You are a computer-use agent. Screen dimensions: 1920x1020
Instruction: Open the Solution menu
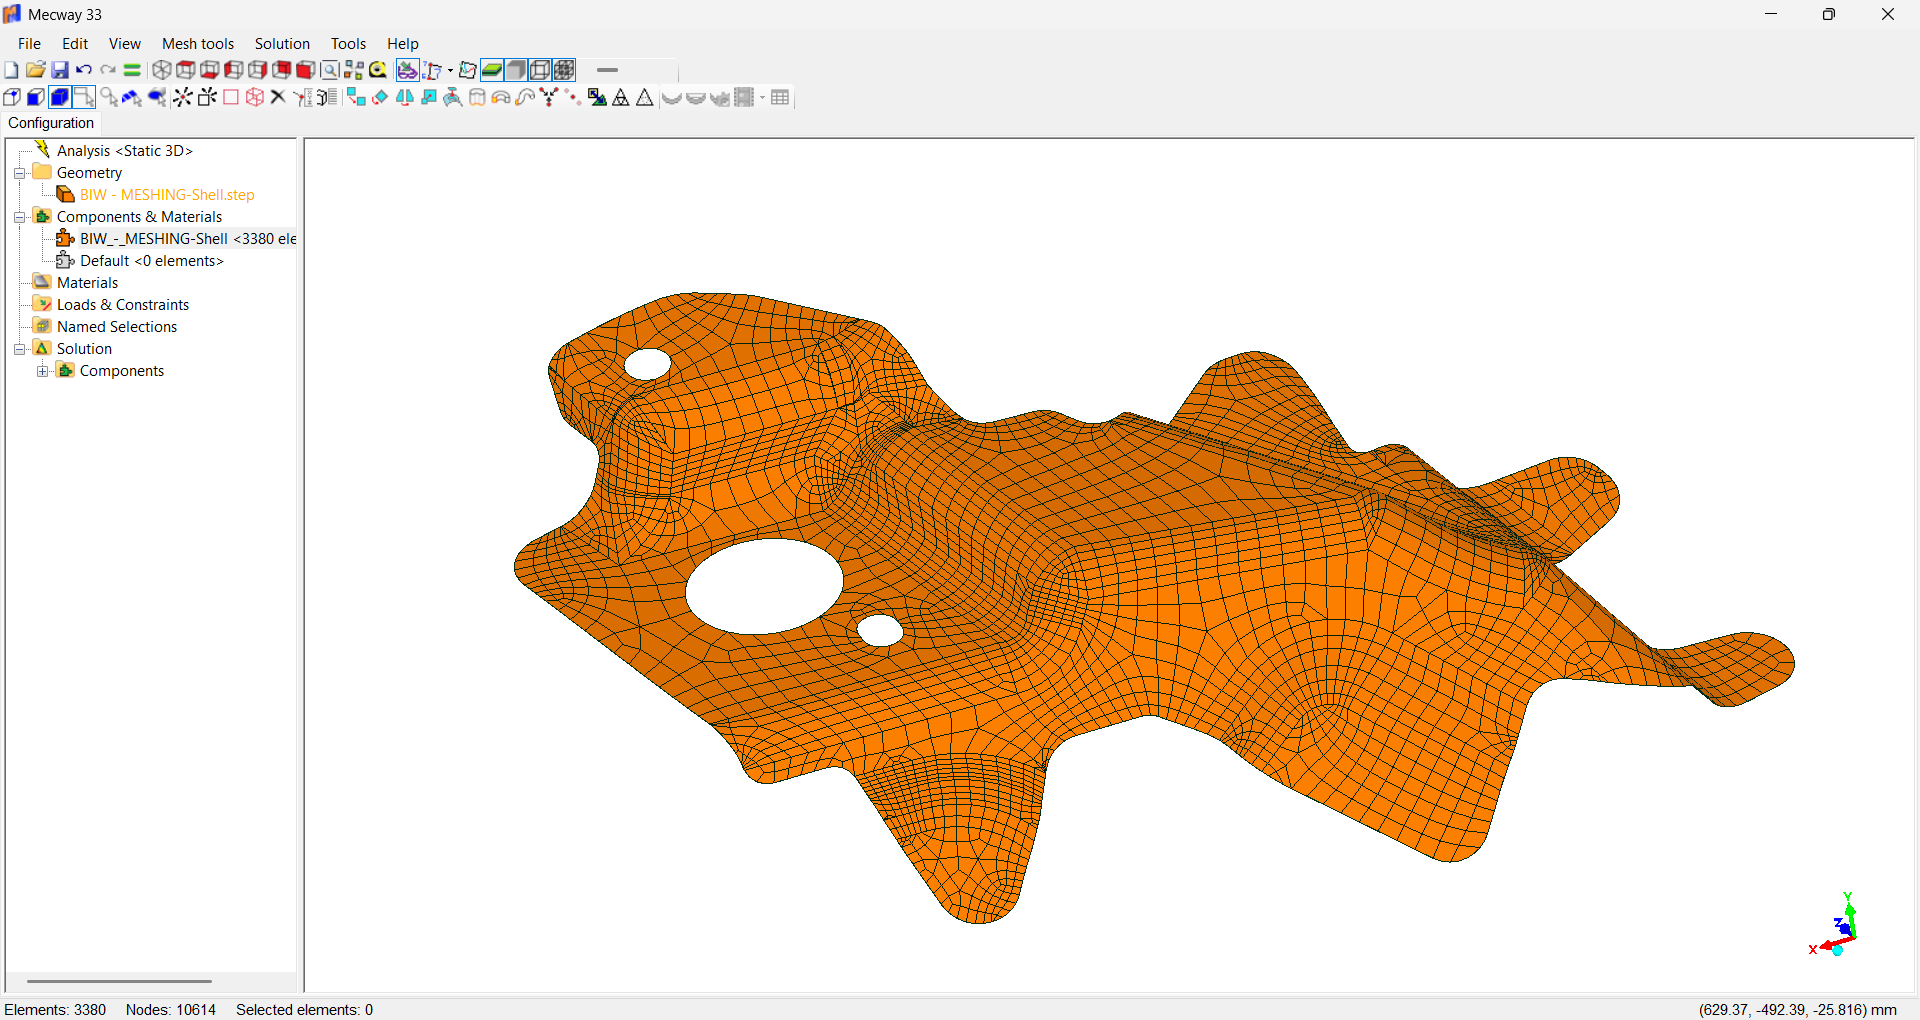tap(282, 44)
